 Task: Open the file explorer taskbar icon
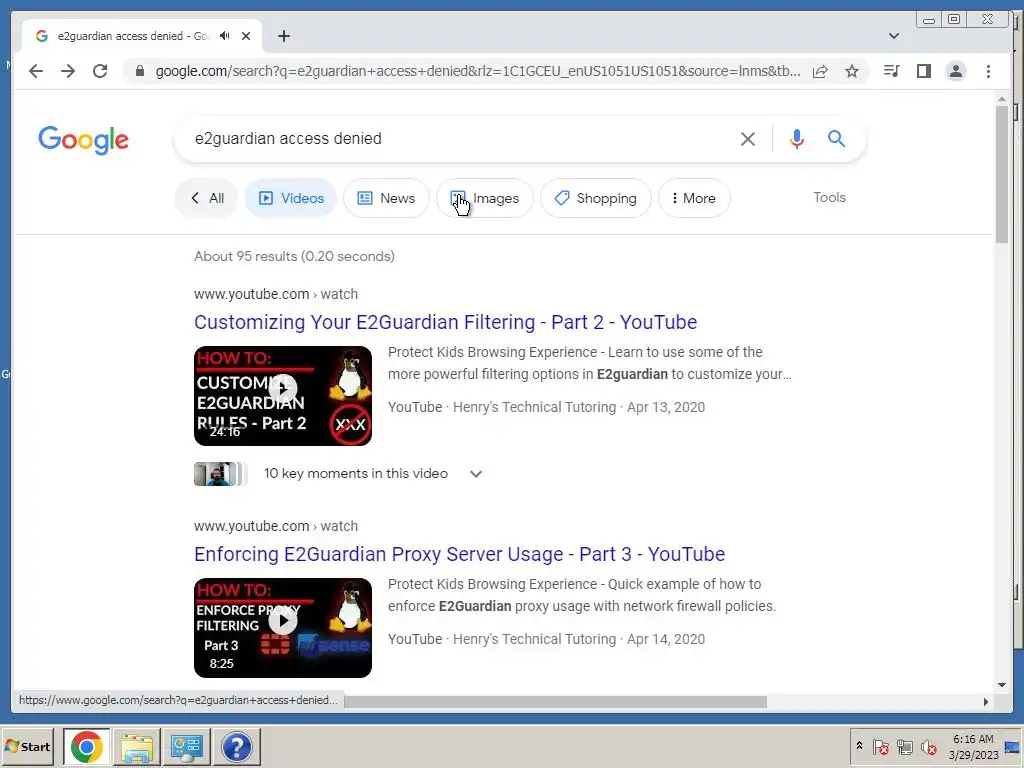(136, 746)
